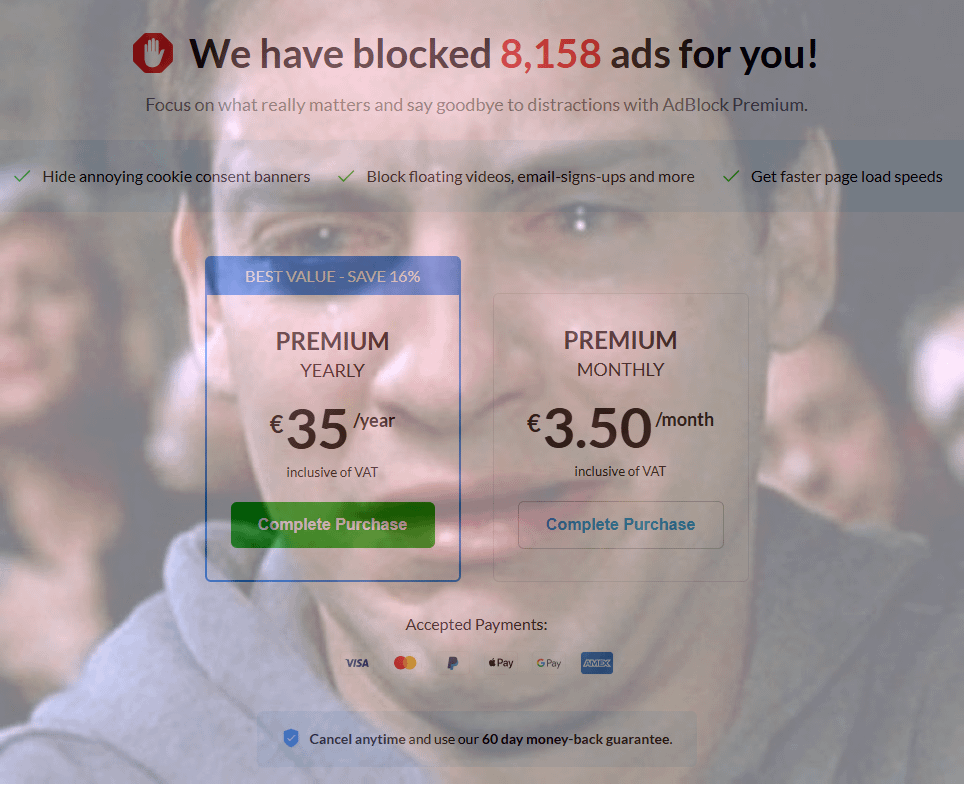Click the €35 per year price
Viewport: 964px width, 785px height.
click(x=333, y=428)
